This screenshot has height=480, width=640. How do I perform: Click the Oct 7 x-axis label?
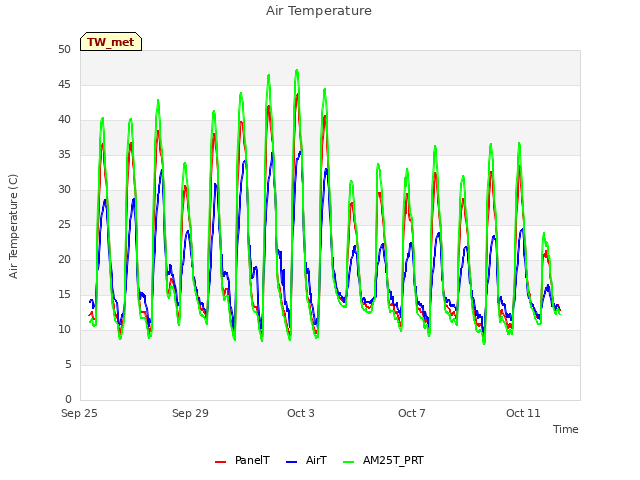(412, 413)
